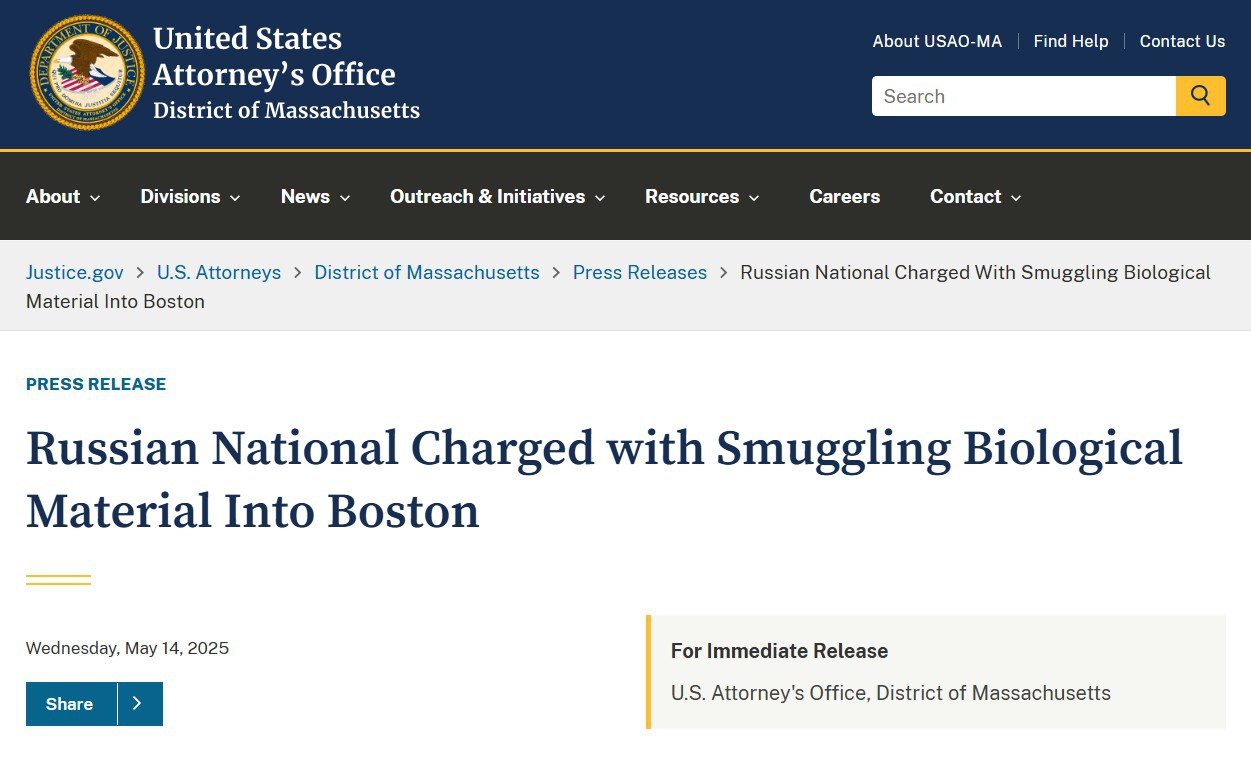Image resolution: width=1251 pixels, height=771 pixels.
Task: Follow the Justice.gov breadcrumb link
Action: click(75, 272)
